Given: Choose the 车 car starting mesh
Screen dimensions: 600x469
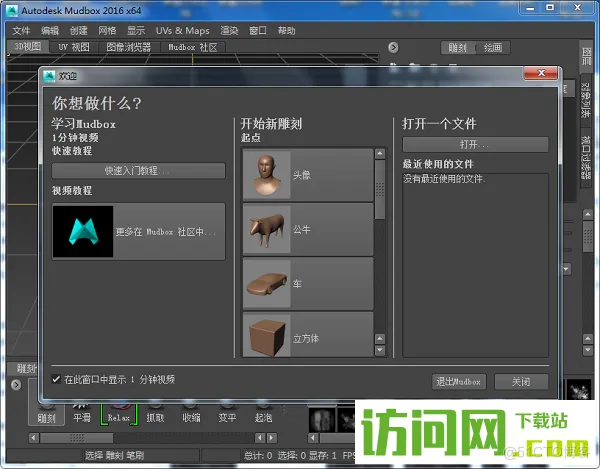Looking at the screenshot, I should click(308, 284).
